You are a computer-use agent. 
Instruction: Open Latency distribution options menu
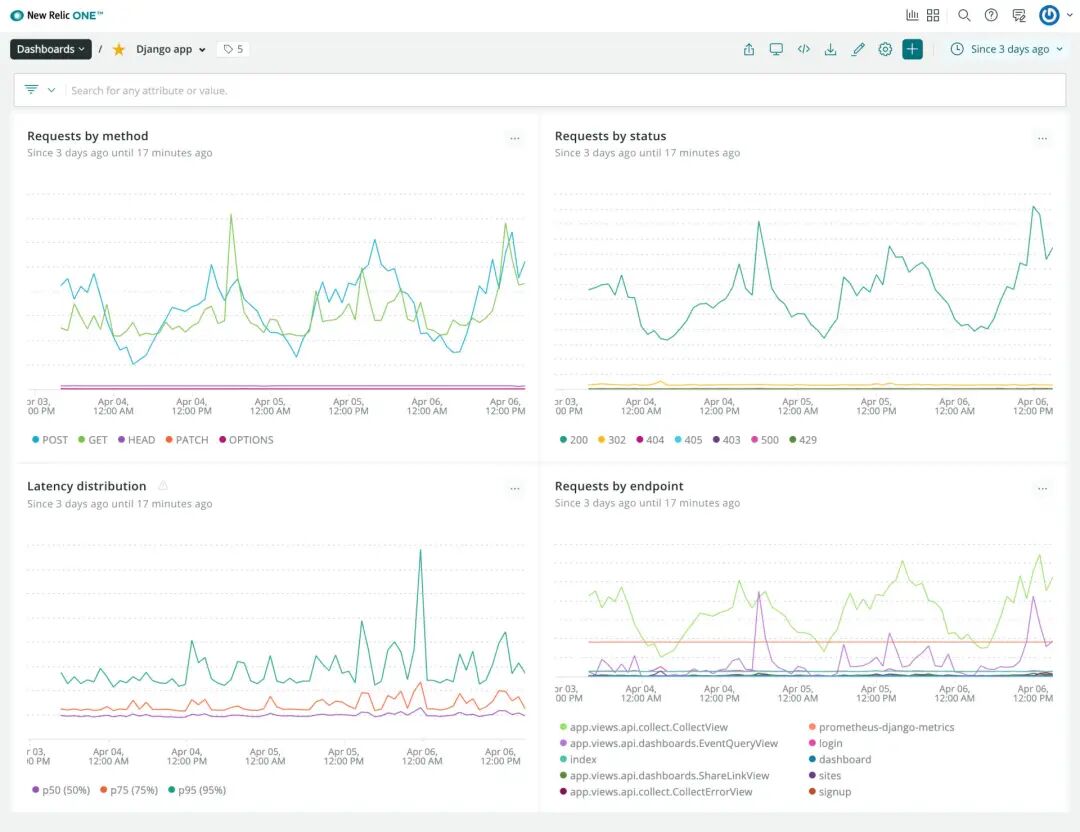coord(515,488)
